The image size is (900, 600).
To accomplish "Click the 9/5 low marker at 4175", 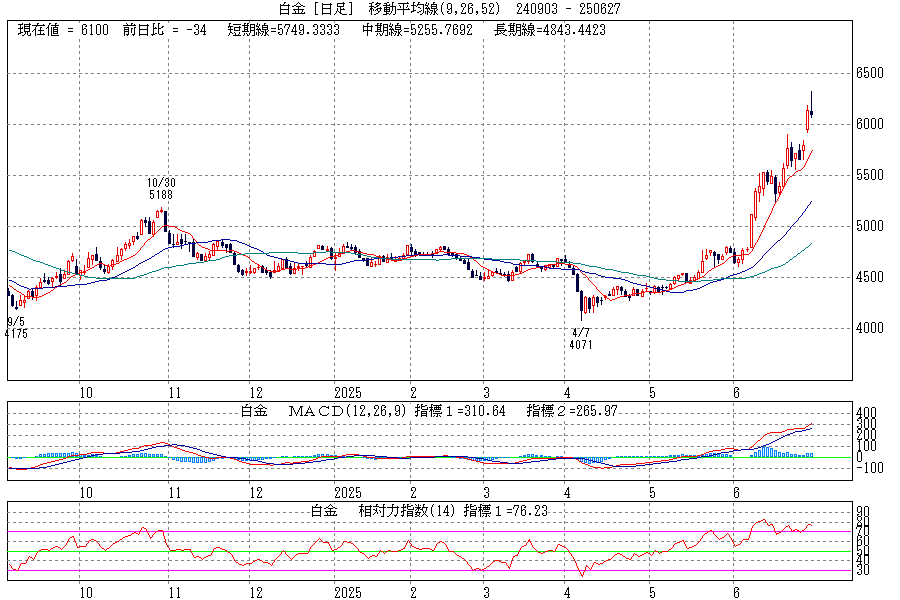I will pyautogui.click(x=16, y=327).
